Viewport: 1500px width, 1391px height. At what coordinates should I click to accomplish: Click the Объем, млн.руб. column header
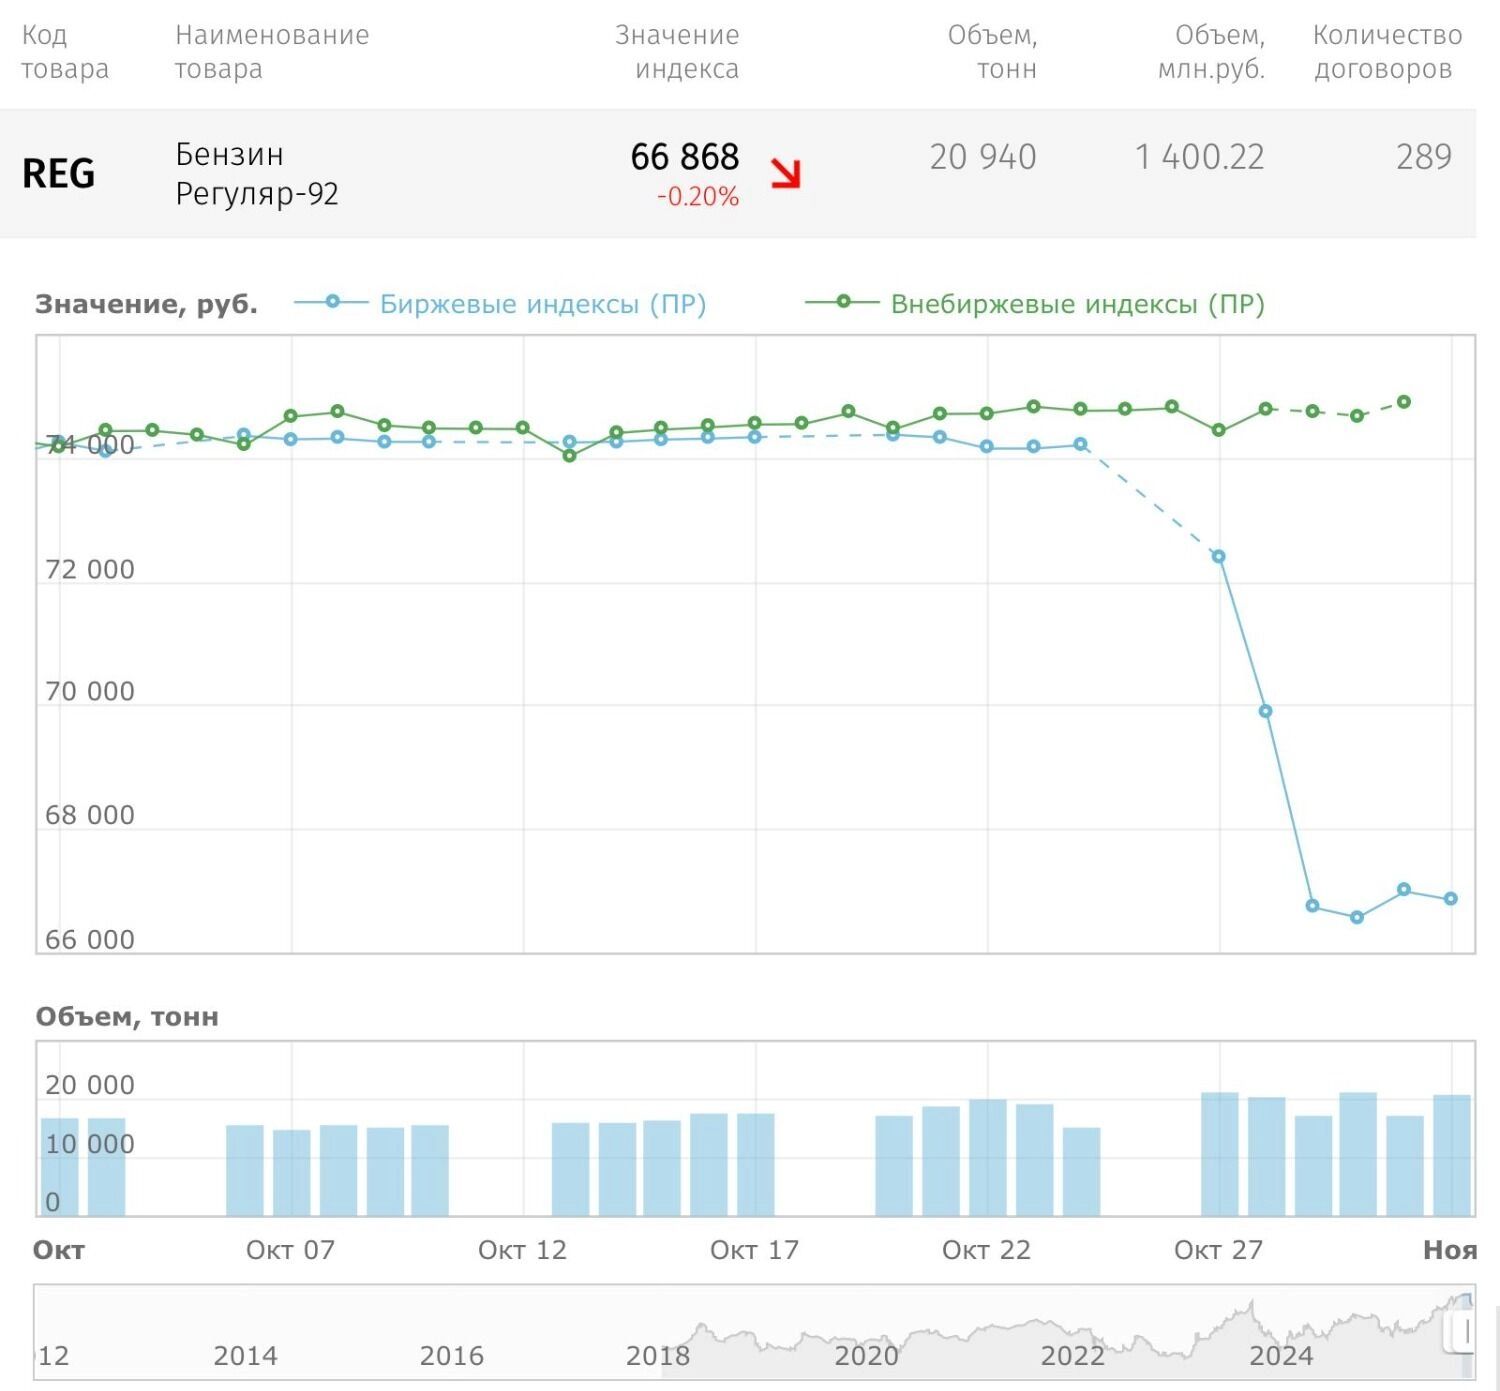pyautogui.click(x=1213, y=52)
